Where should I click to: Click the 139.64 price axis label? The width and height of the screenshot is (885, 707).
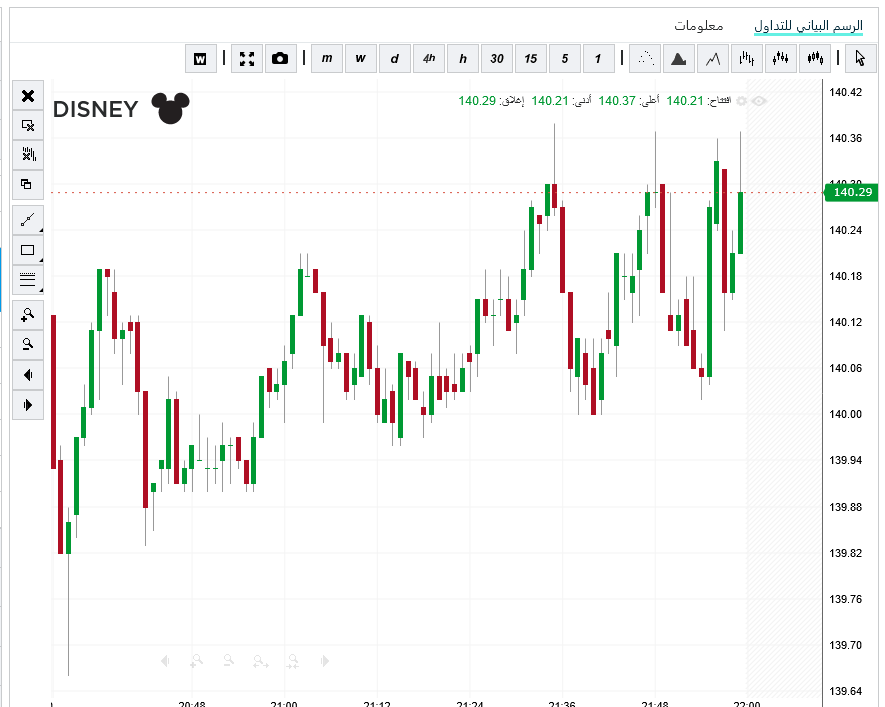coord(845,691)
